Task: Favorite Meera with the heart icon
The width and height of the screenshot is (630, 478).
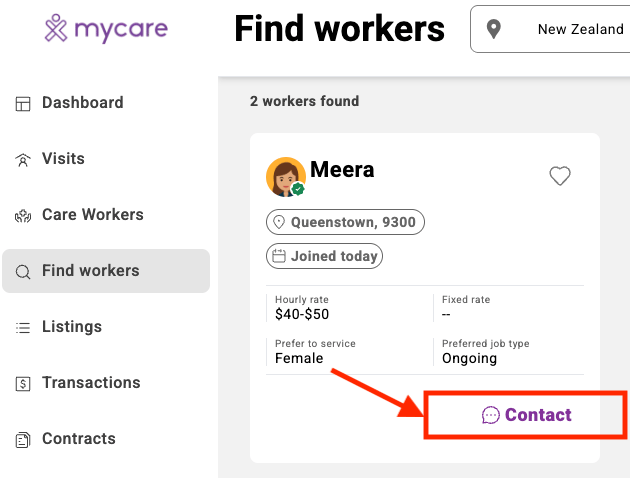Action: pyautogui.click(x=560, y=176)
